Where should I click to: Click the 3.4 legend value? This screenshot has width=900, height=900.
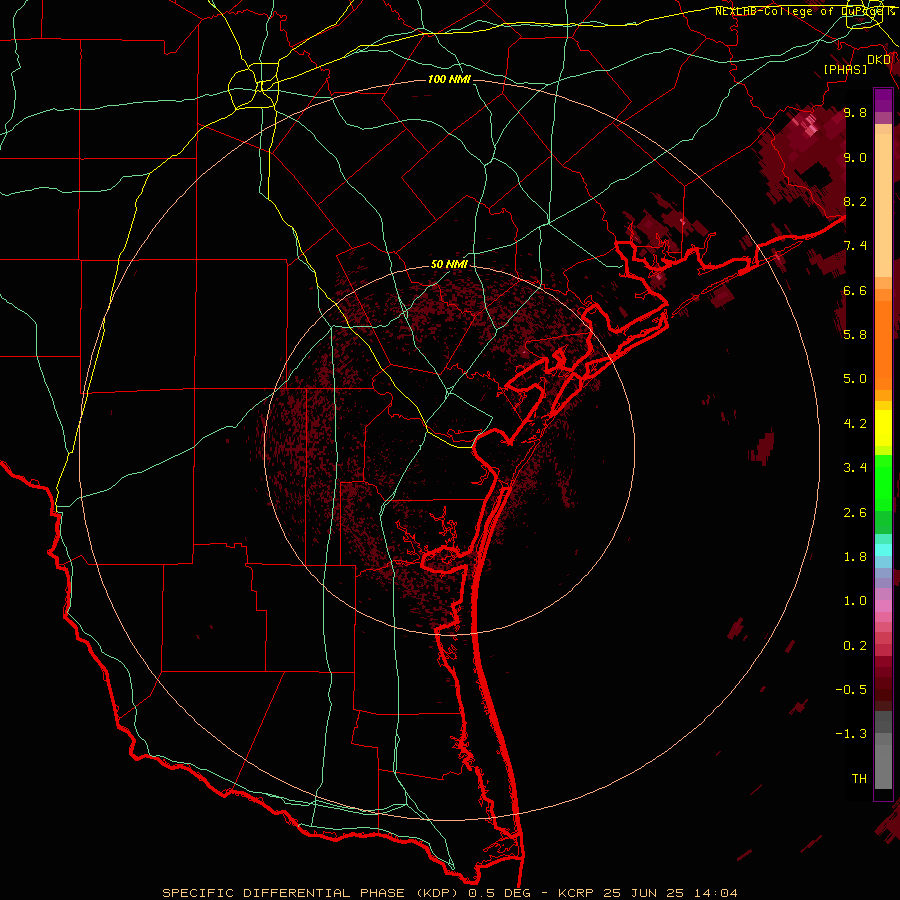pos(855,468)
